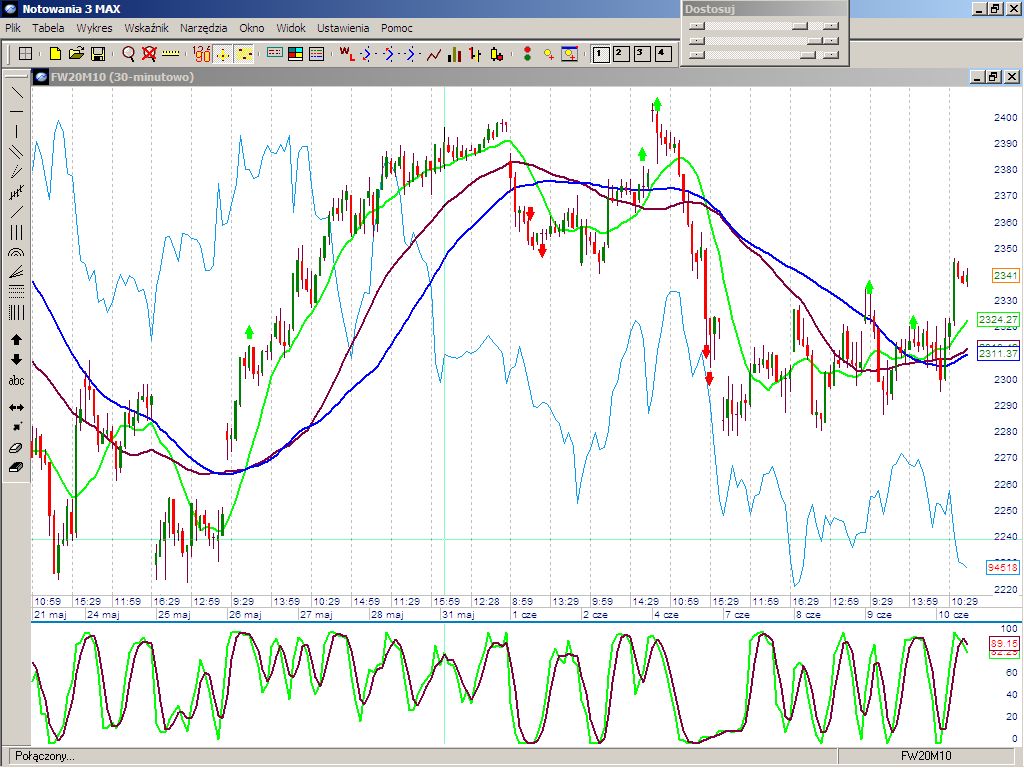Click the traffic light signals icon
This screenshot has height=768, width=1024.
click(x=527, y=53)
